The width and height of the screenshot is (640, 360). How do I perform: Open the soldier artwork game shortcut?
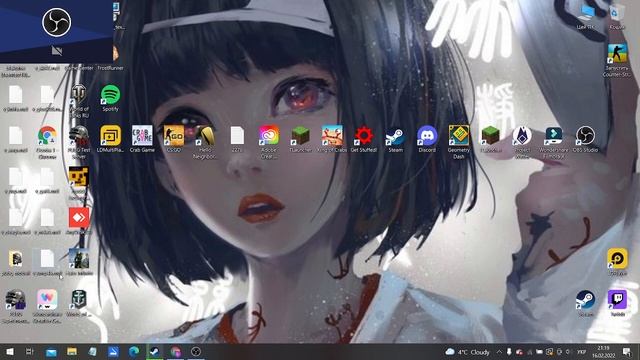(x=79, y=259)
